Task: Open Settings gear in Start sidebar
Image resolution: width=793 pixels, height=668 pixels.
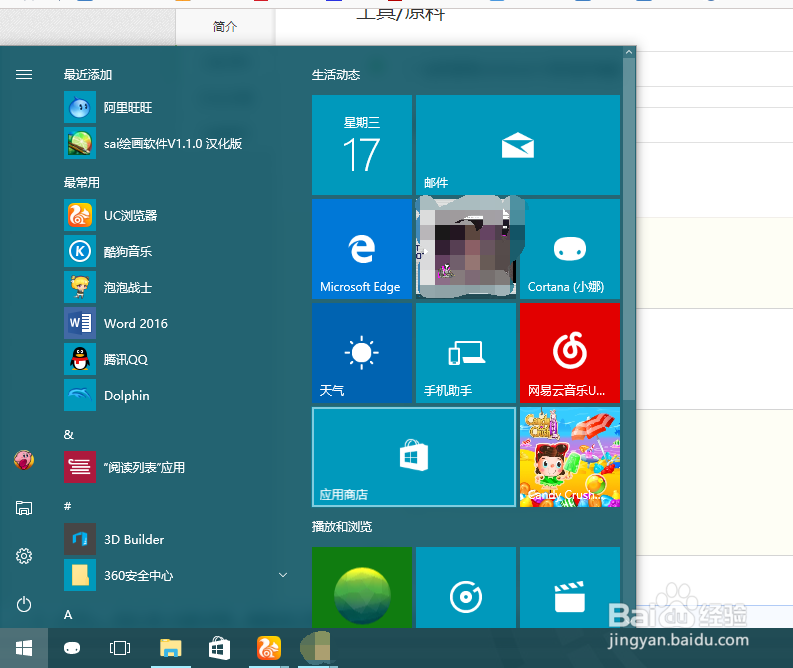Action: [24, 556]
